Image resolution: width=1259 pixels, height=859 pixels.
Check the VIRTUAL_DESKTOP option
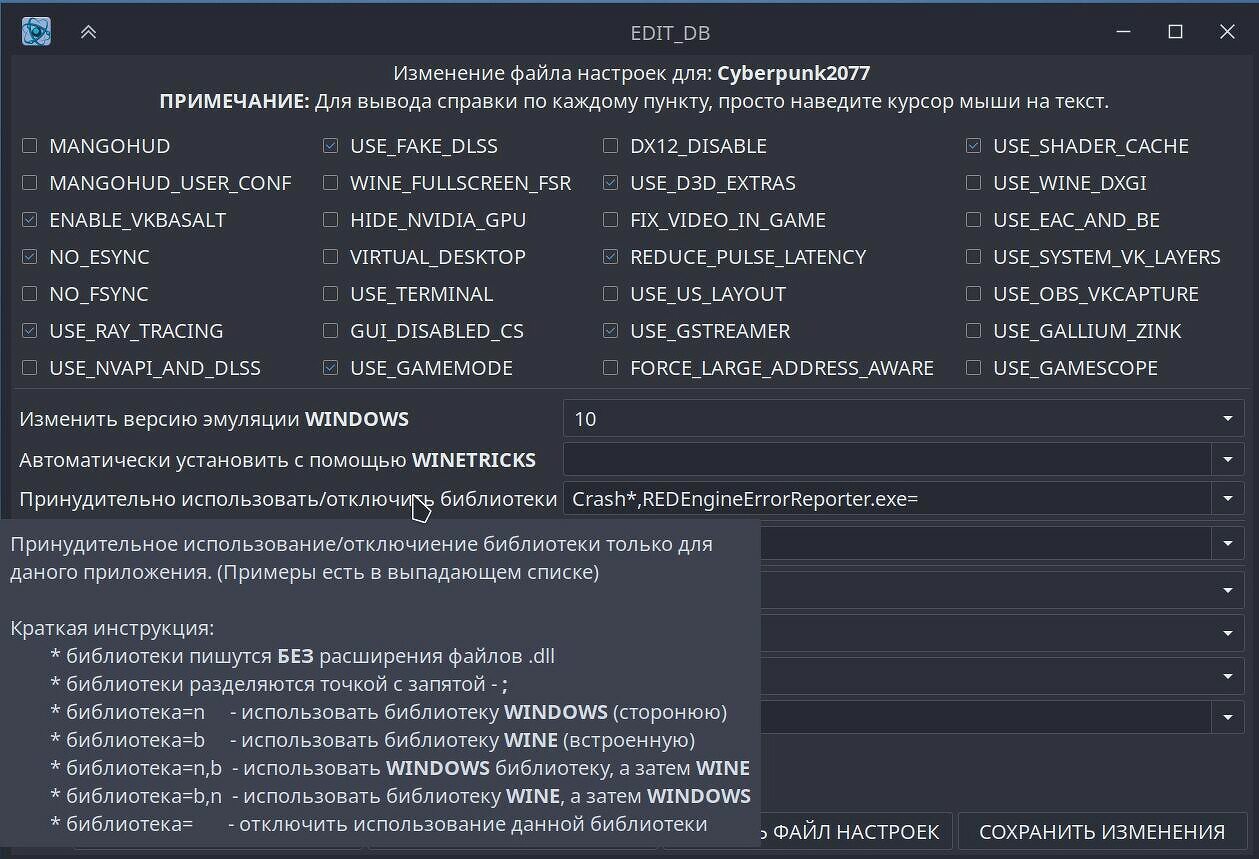pos(331,257)
